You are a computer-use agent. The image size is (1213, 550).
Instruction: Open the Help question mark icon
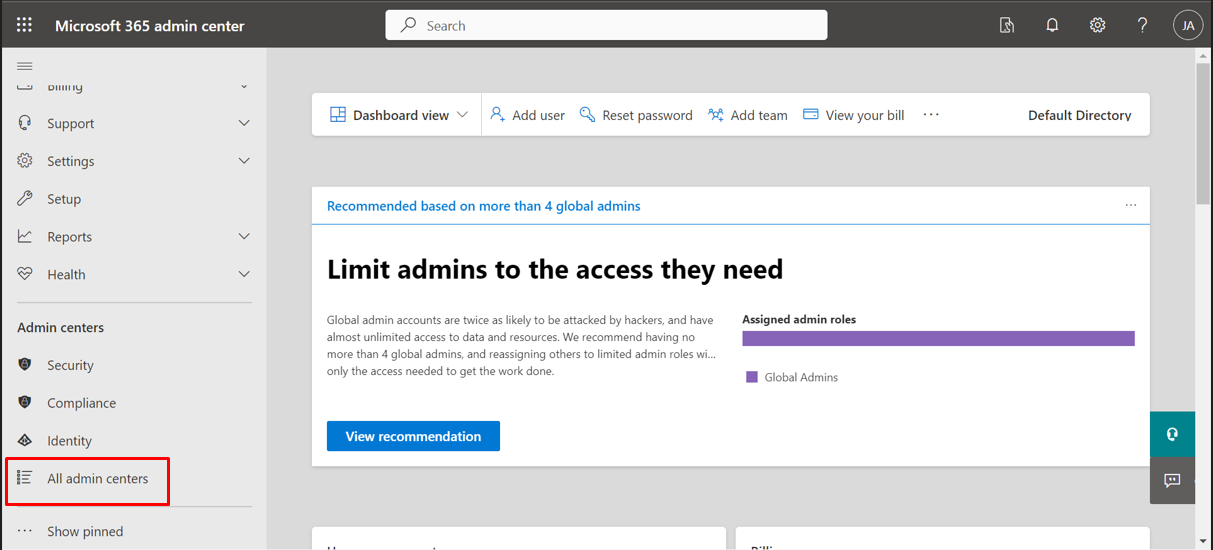click(1143, 26)
